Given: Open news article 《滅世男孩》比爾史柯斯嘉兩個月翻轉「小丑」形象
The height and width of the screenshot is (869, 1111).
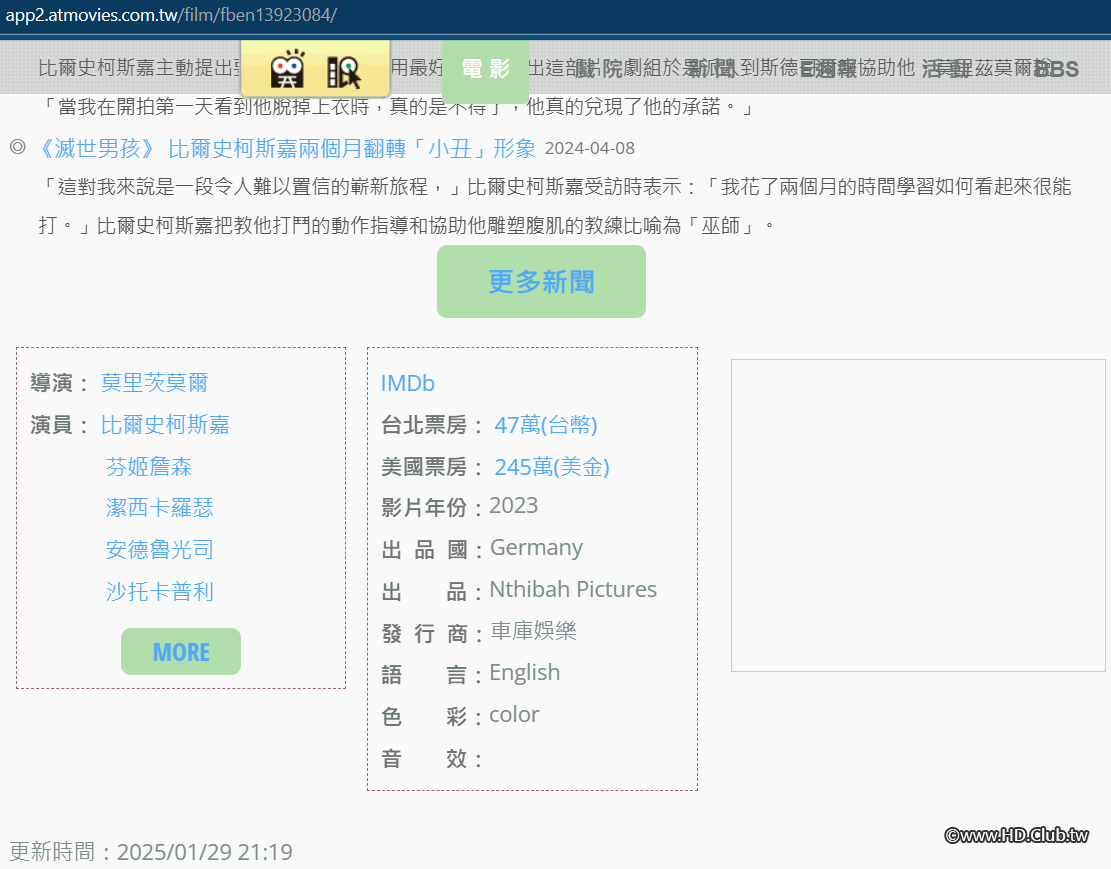Looking at the screenshot, I should click(285, 148).
